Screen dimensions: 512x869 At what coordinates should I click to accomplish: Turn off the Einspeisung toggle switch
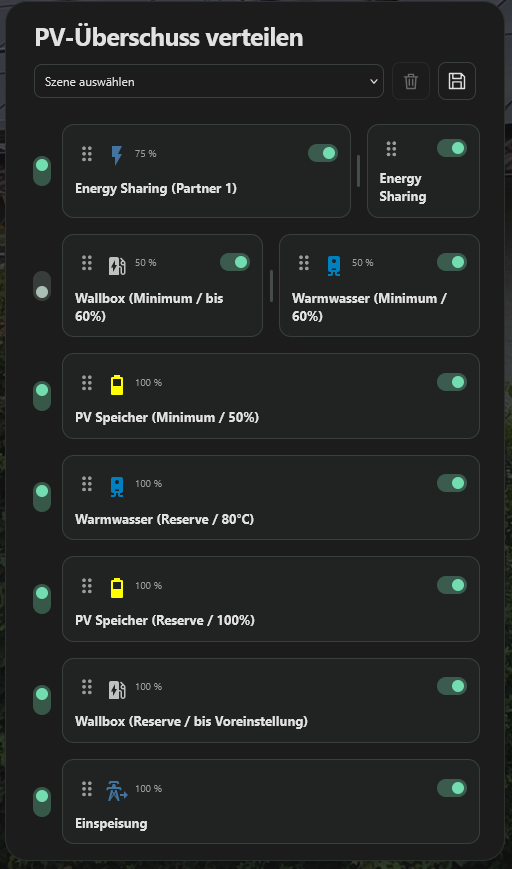452,788
